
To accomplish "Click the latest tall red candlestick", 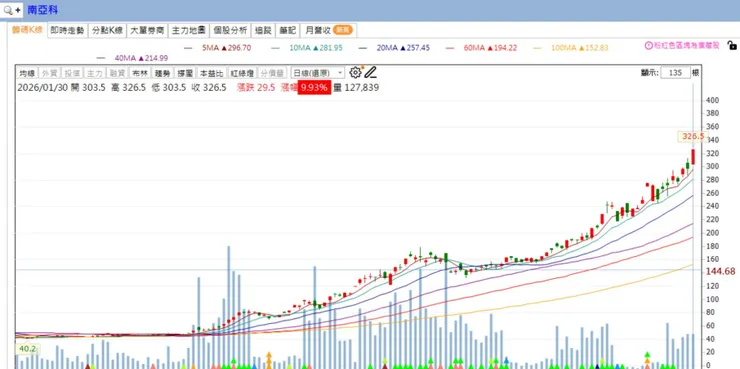I will (x=693, y=156).
